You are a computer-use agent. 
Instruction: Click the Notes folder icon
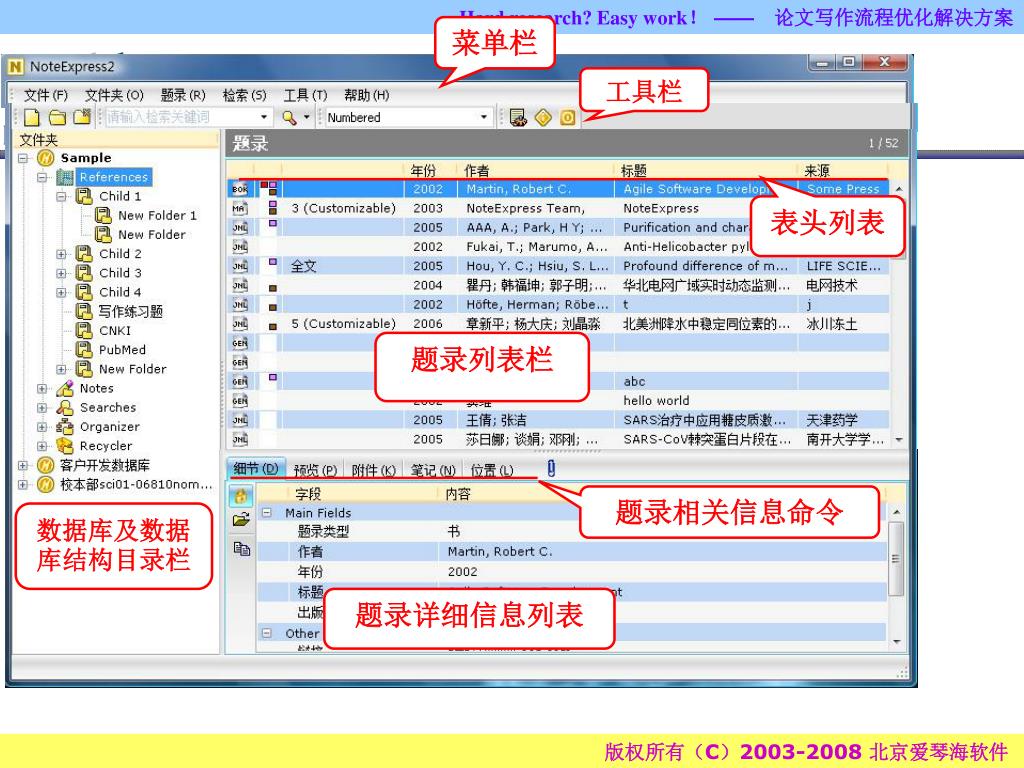pyautogui.click(x=65, y=389)
